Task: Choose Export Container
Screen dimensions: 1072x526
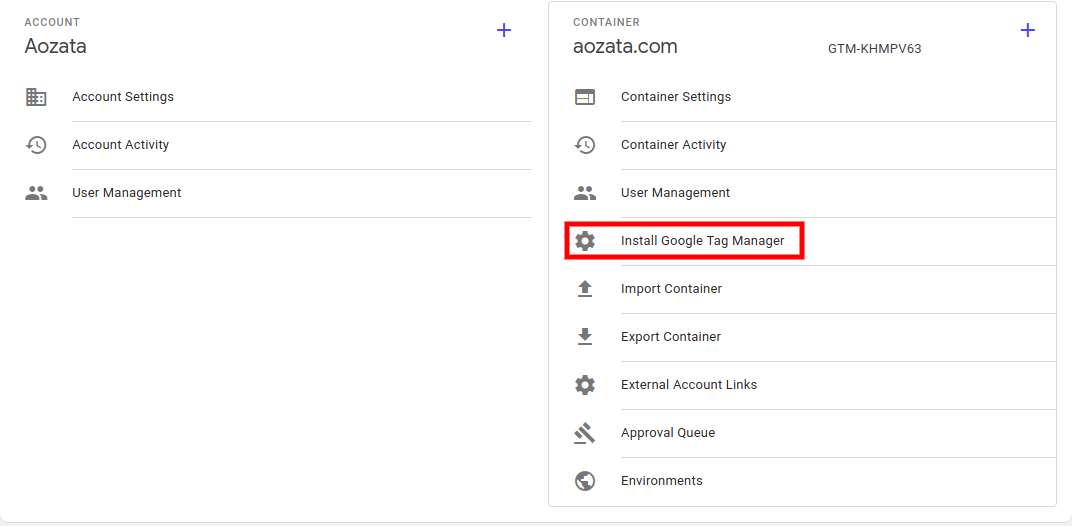Action: (671, 337)
